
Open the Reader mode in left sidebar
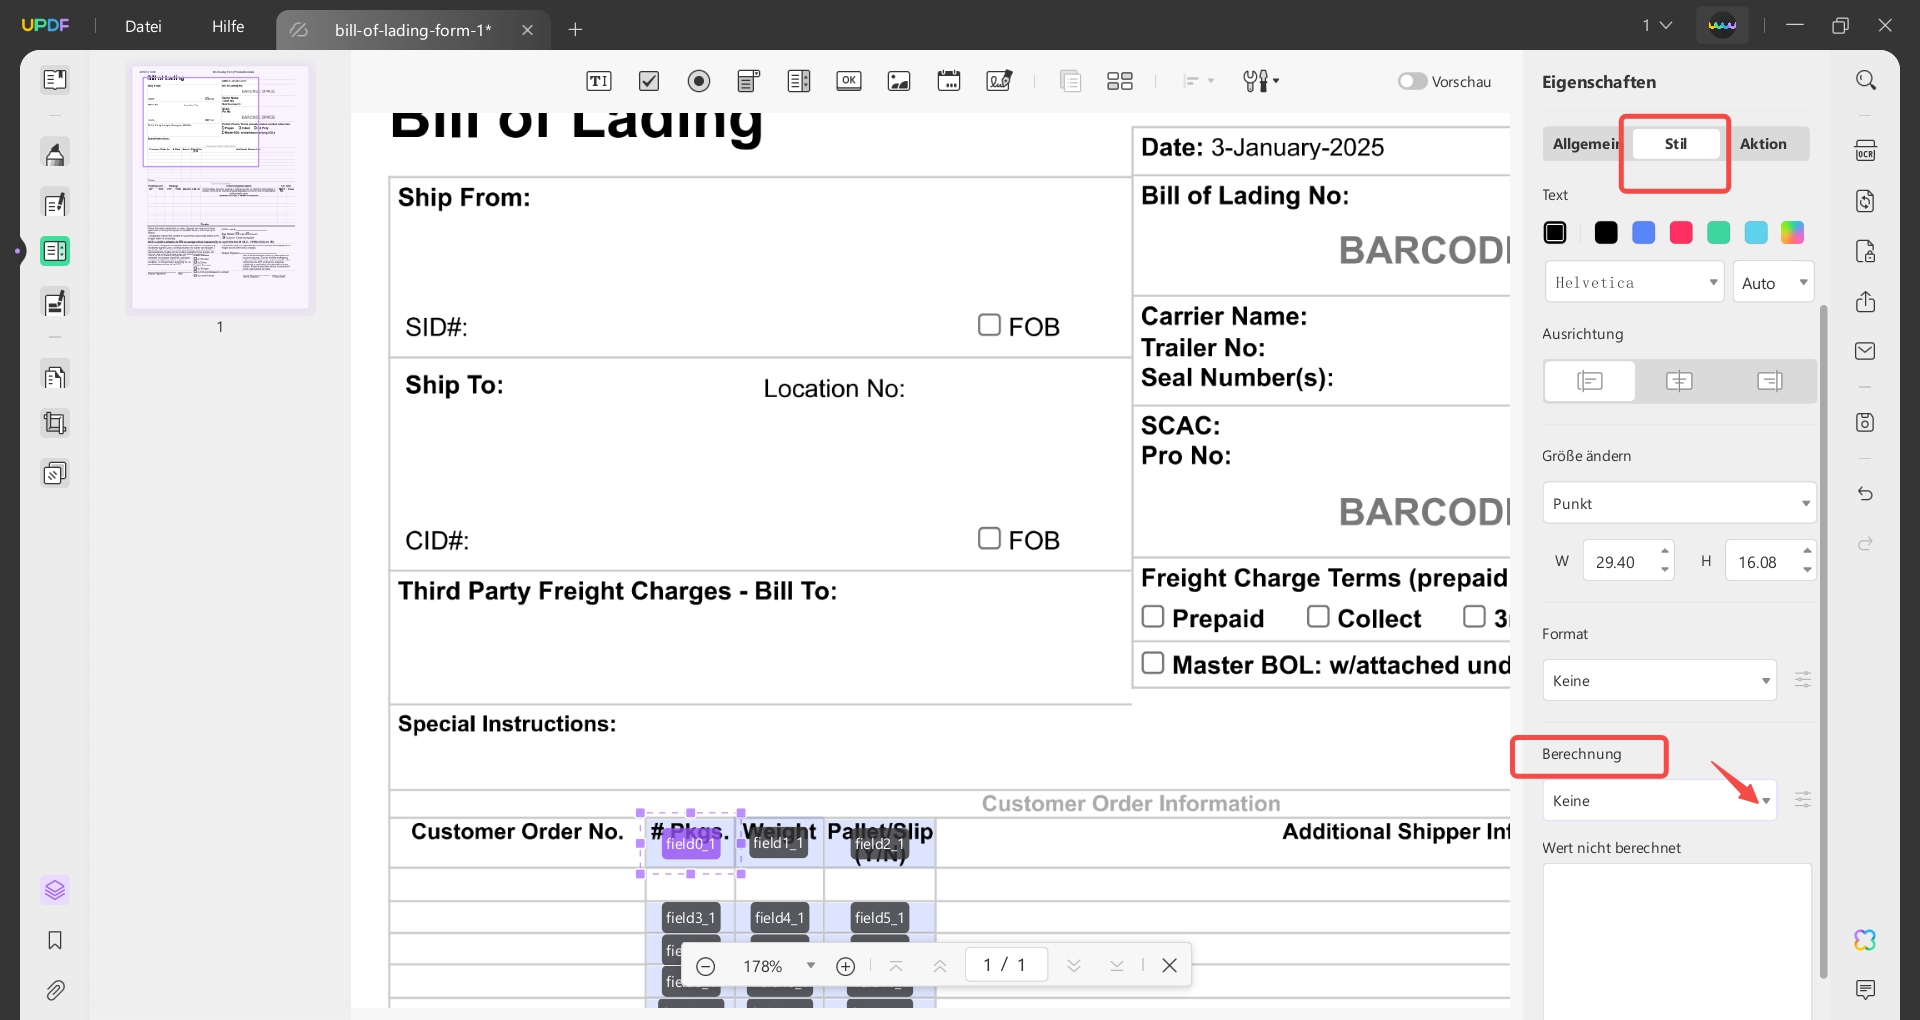[x=55, y=80]
